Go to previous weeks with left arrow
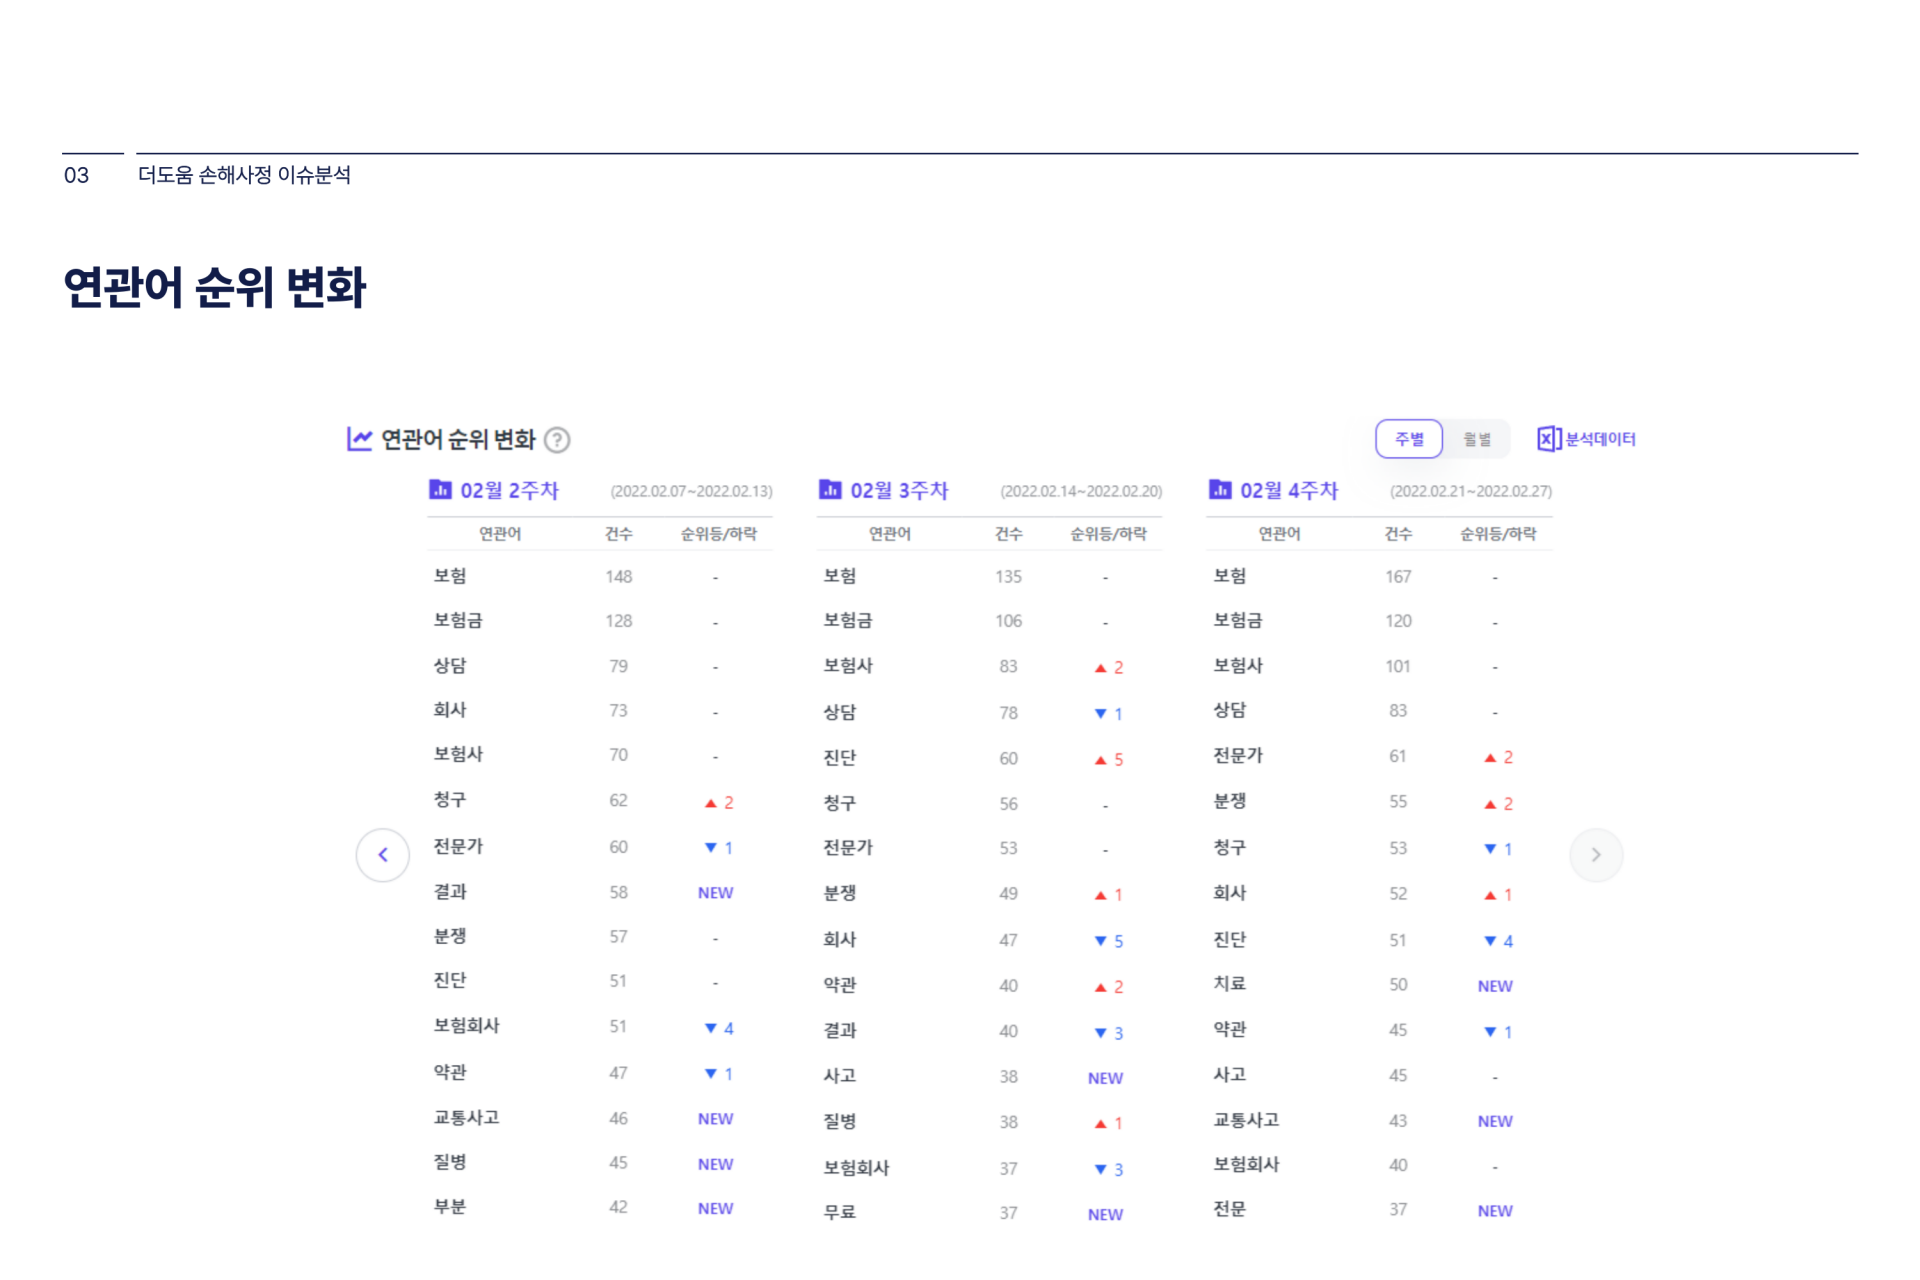This screenshot has height=1280, width=1920. (x=383, y=855)
